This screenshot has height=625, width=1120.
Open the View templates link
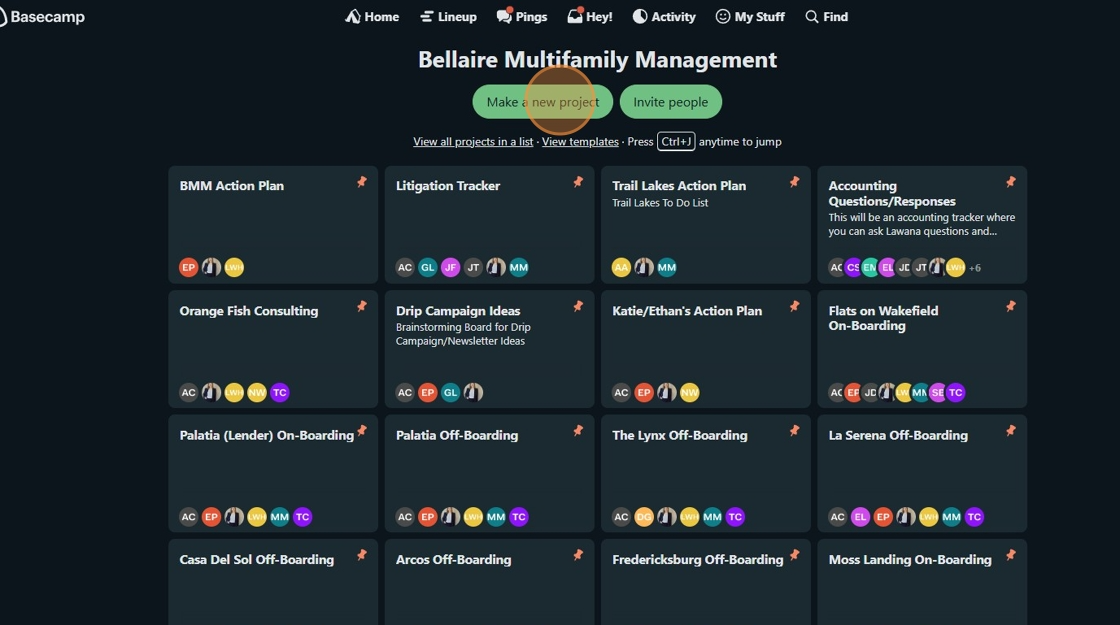[580, 141]
